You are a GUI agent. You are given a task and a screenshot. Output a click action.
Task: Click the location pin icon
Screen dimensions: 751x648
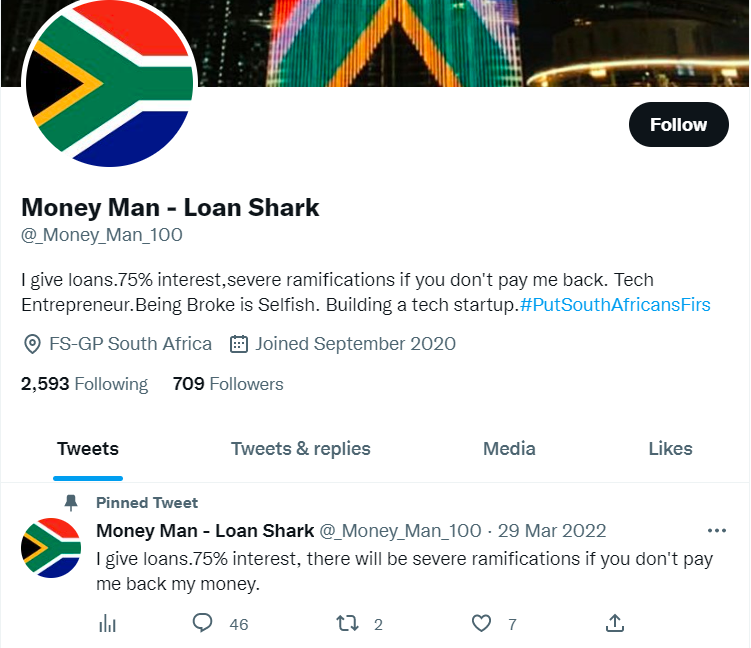coord(32,344)
